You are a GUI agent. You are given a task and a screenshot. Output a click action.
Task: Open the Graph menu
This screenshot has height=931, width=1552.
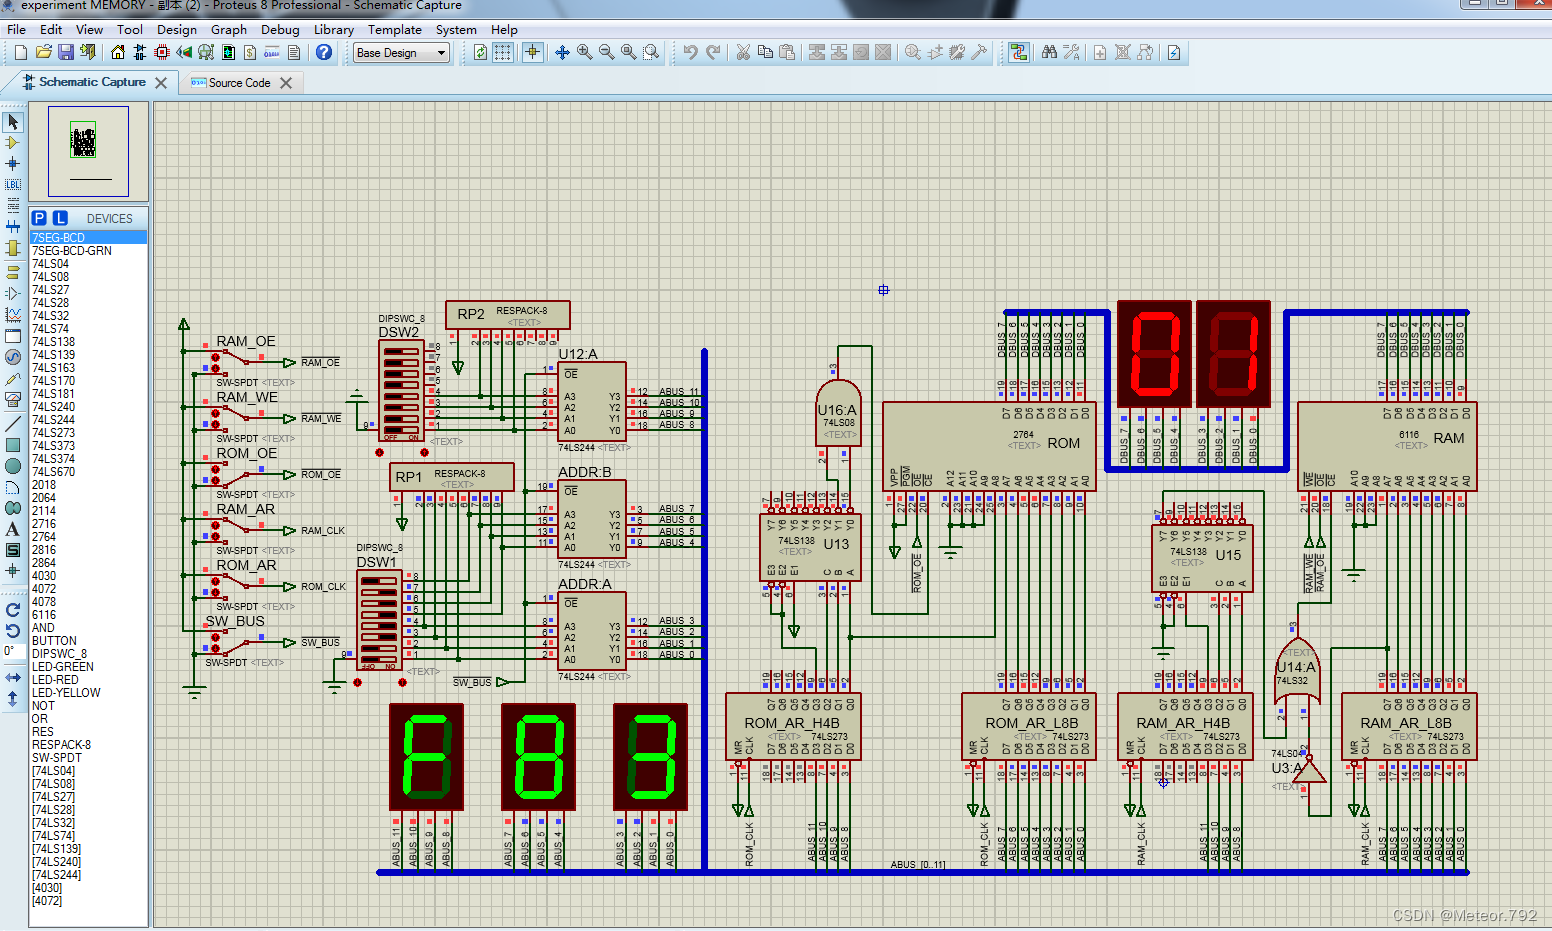pyautogui.click(x=229, y=29)
